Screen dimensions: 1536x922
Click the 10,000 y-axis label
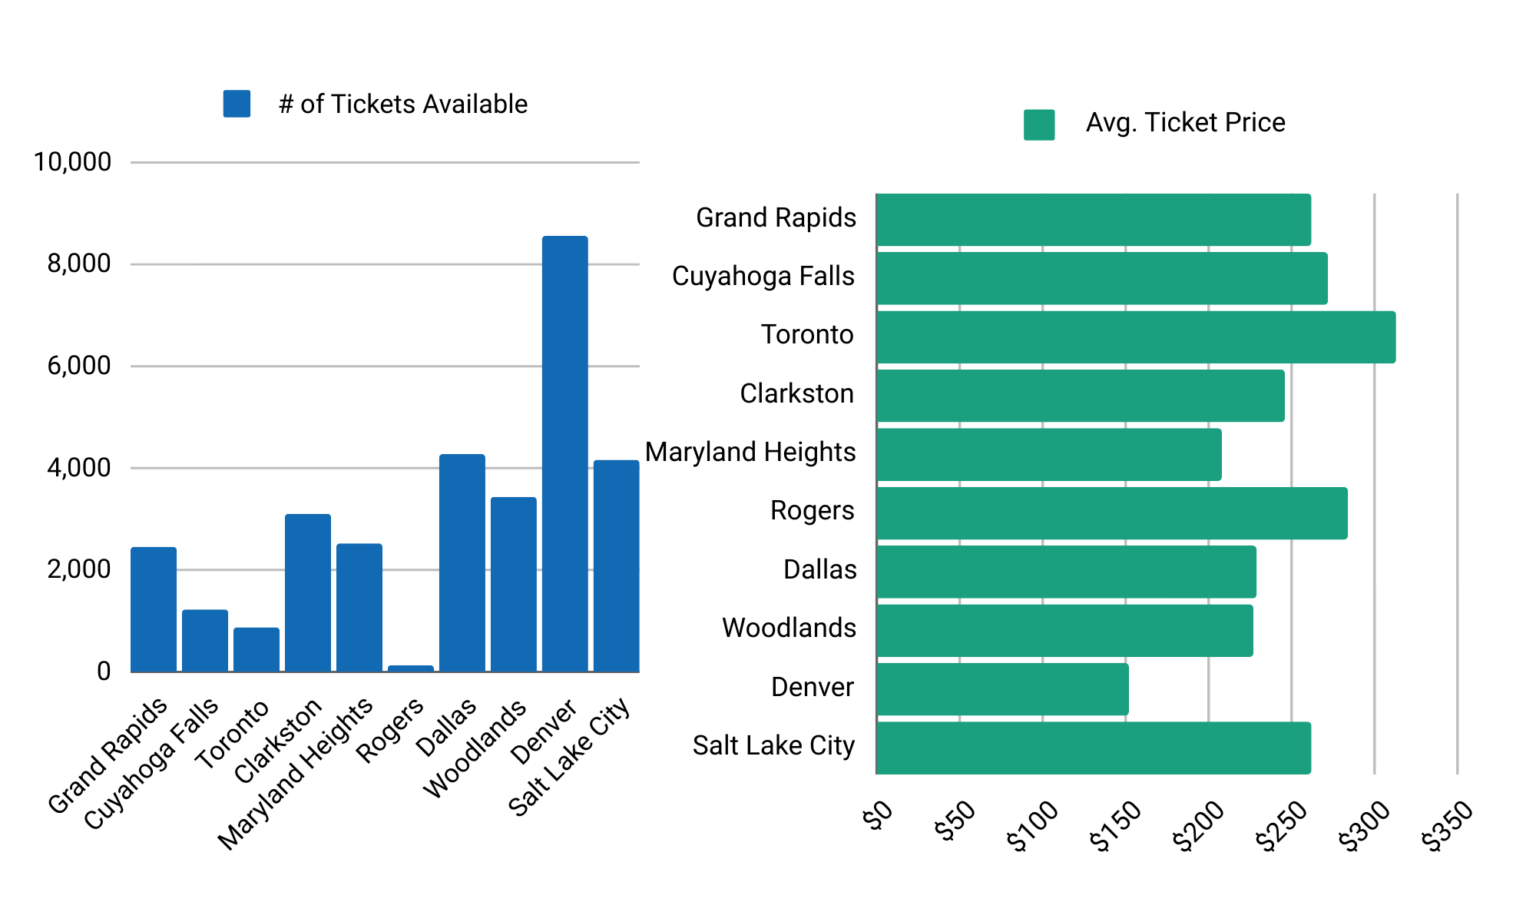pyautogui.click(x=72, y=162)
